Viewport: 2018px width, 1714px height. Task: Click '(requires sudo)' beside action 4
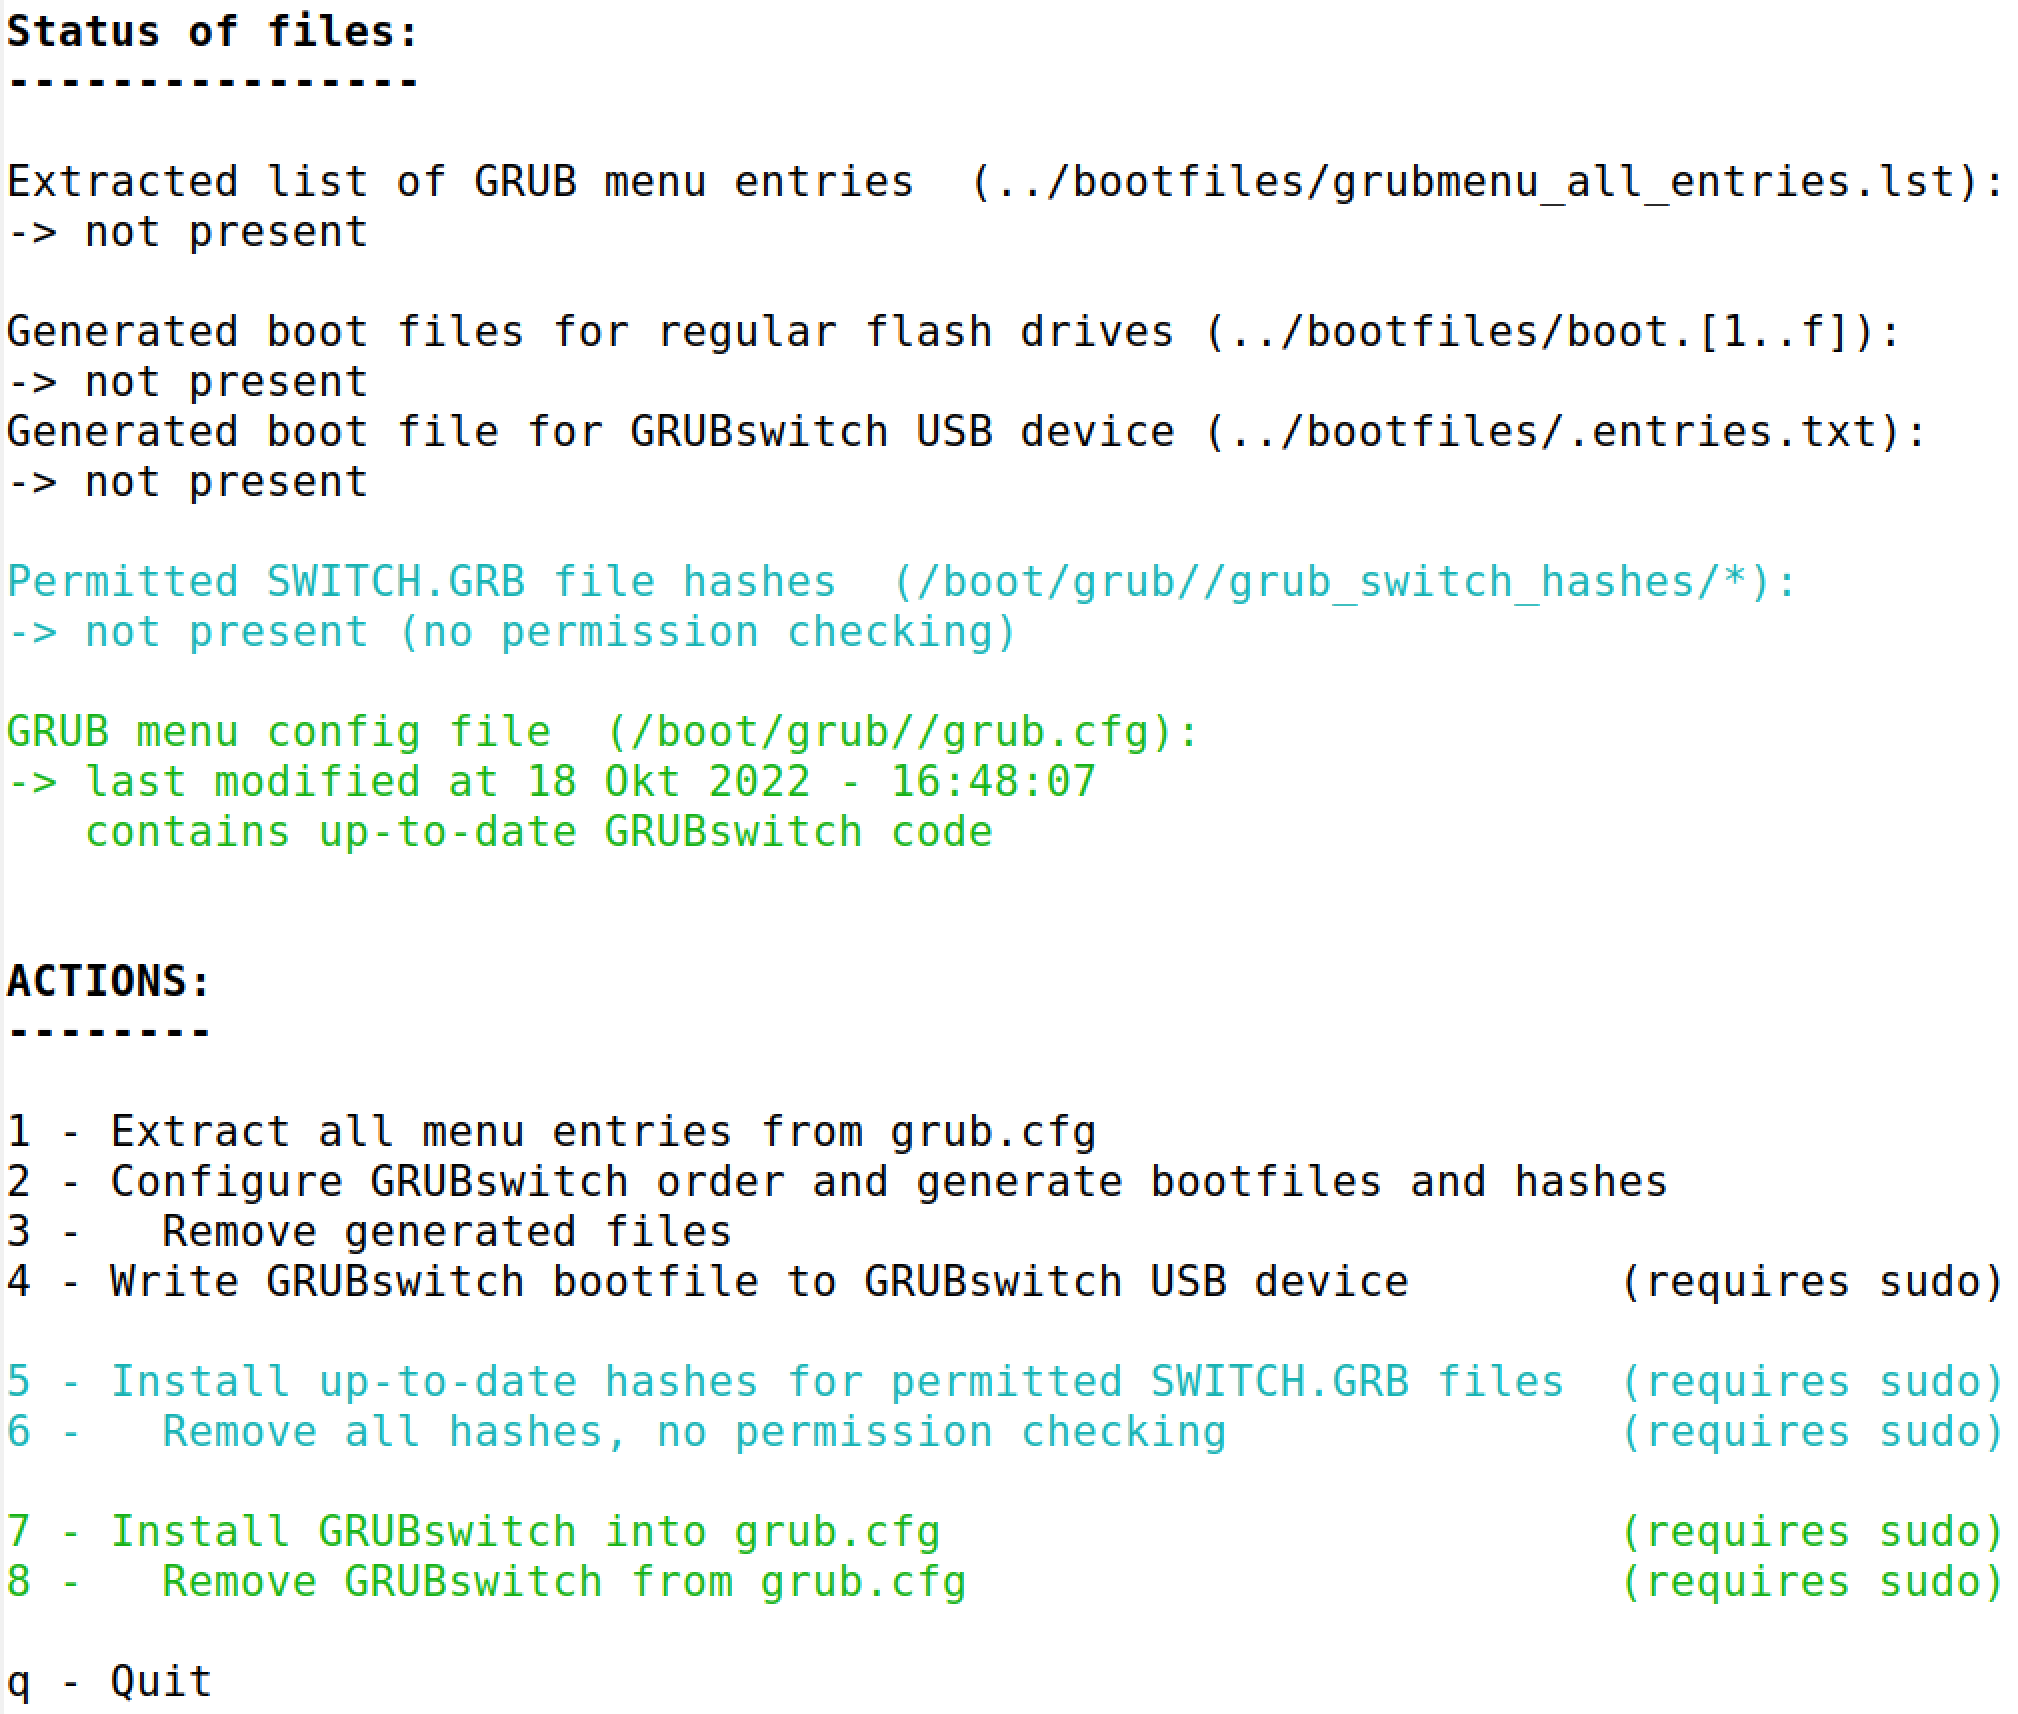(x=1812, y=1282)
